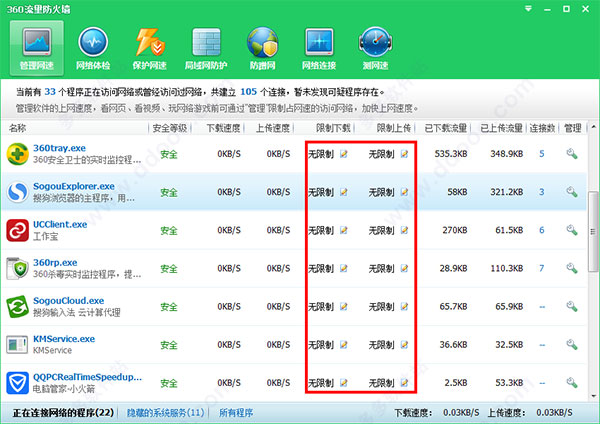This screenshot has height=424, width=600.
Task: Open manage tool for SogouExplorer.exe
Action: 572,192
